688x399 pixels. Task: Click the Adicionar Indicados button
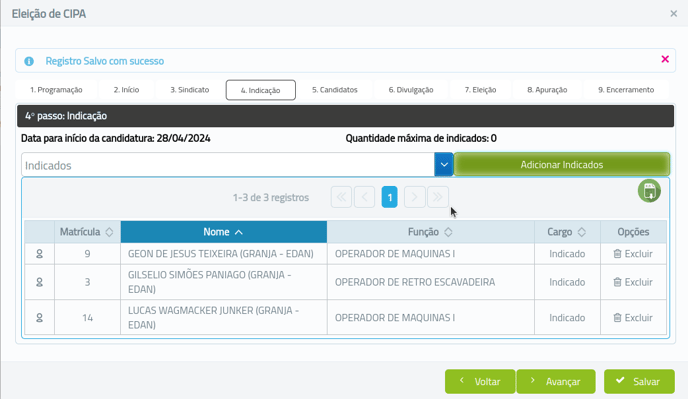[562, 165]
